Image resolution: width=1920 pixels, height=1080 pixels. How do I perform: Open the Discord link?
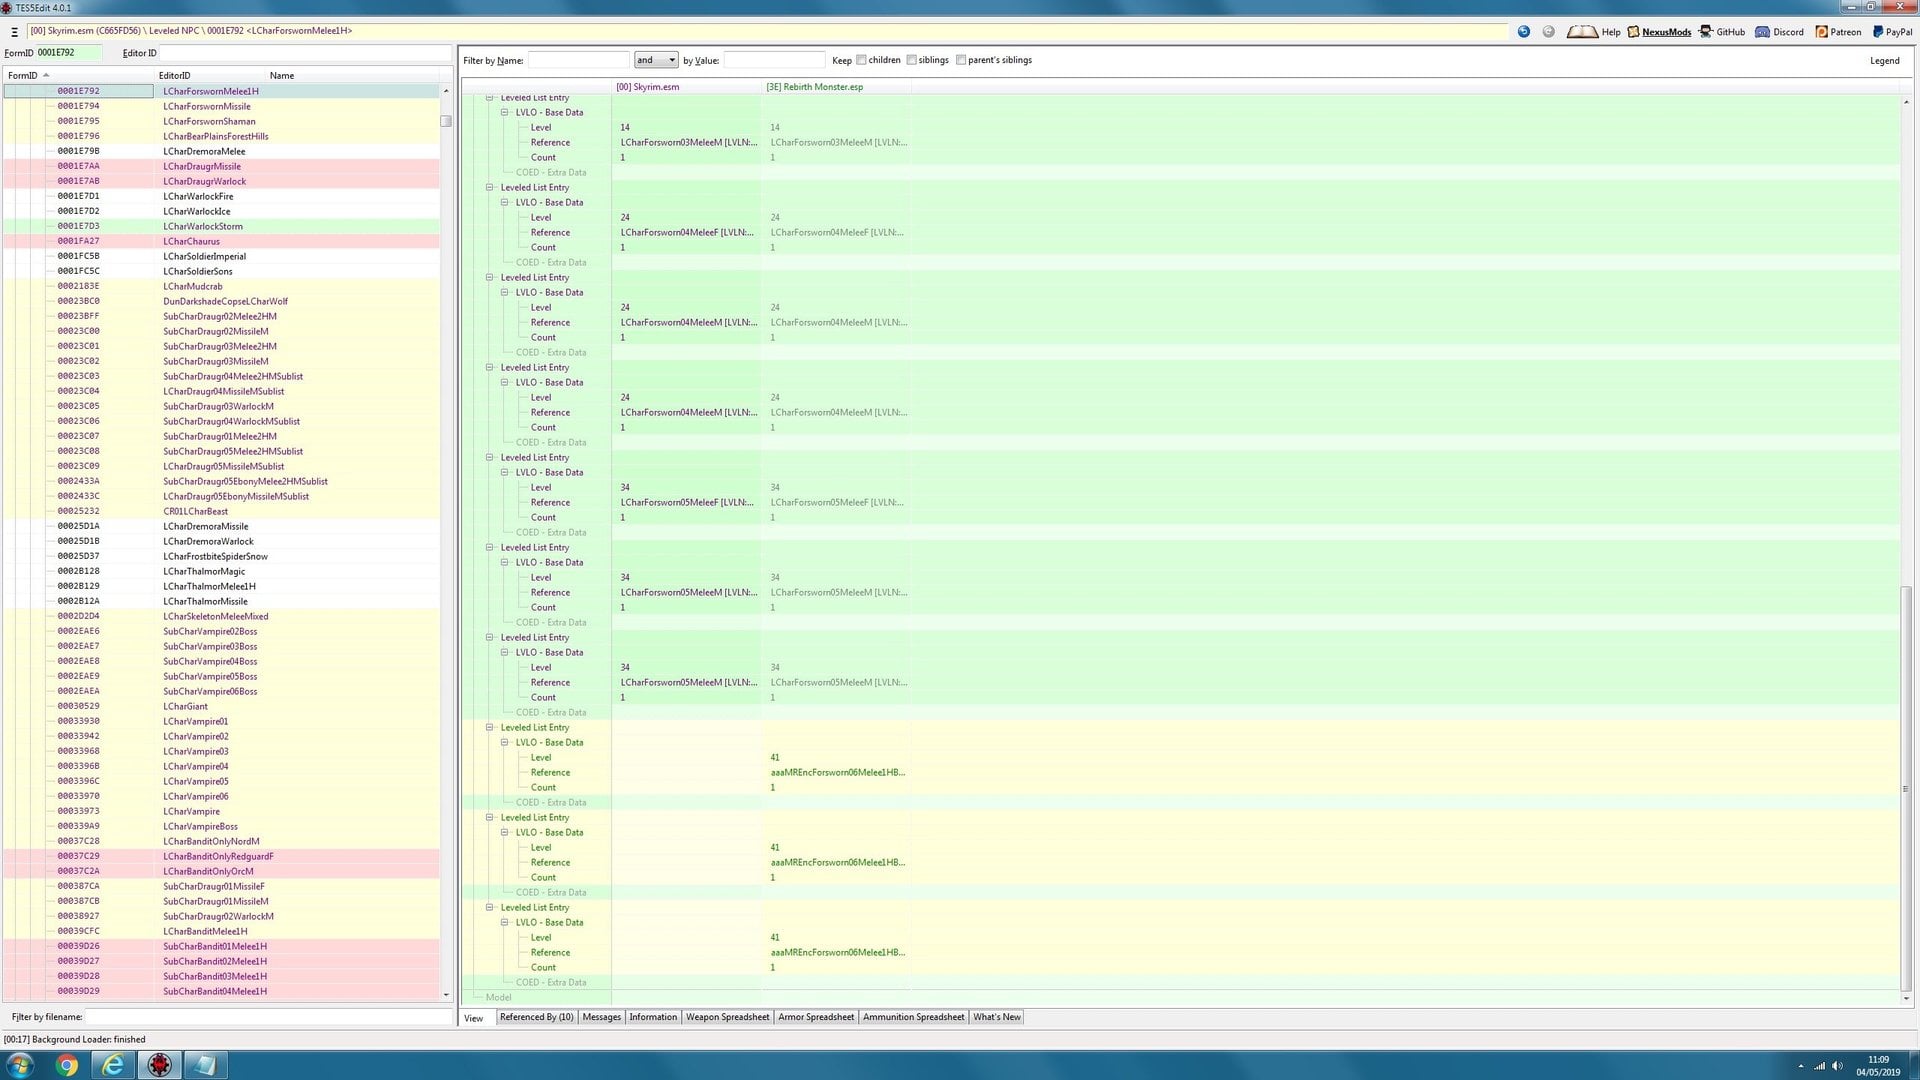click(1779, 32)
